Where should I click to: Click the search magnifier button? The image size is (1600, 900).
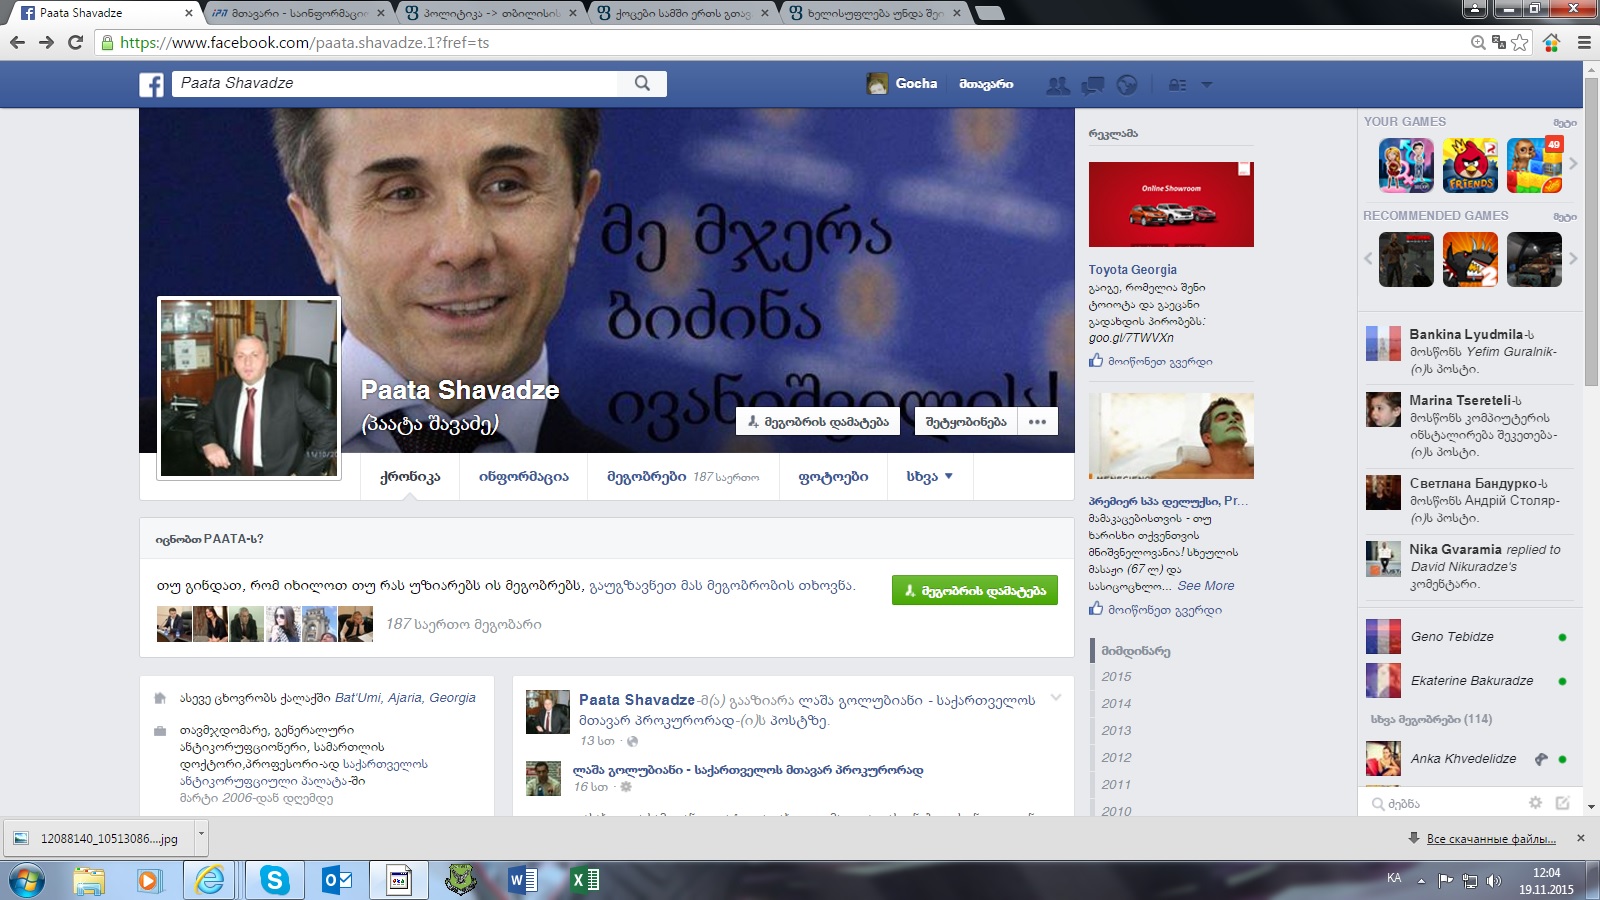click(x=642, y=84)
